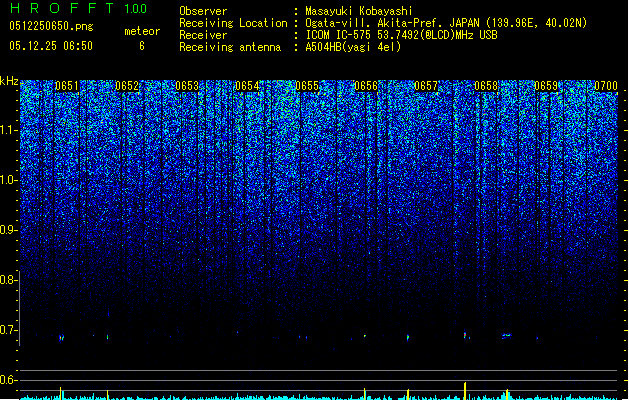Click the 'Receiver' field label
The height and width of the screenshot is (400, 629).
(203, 35)
